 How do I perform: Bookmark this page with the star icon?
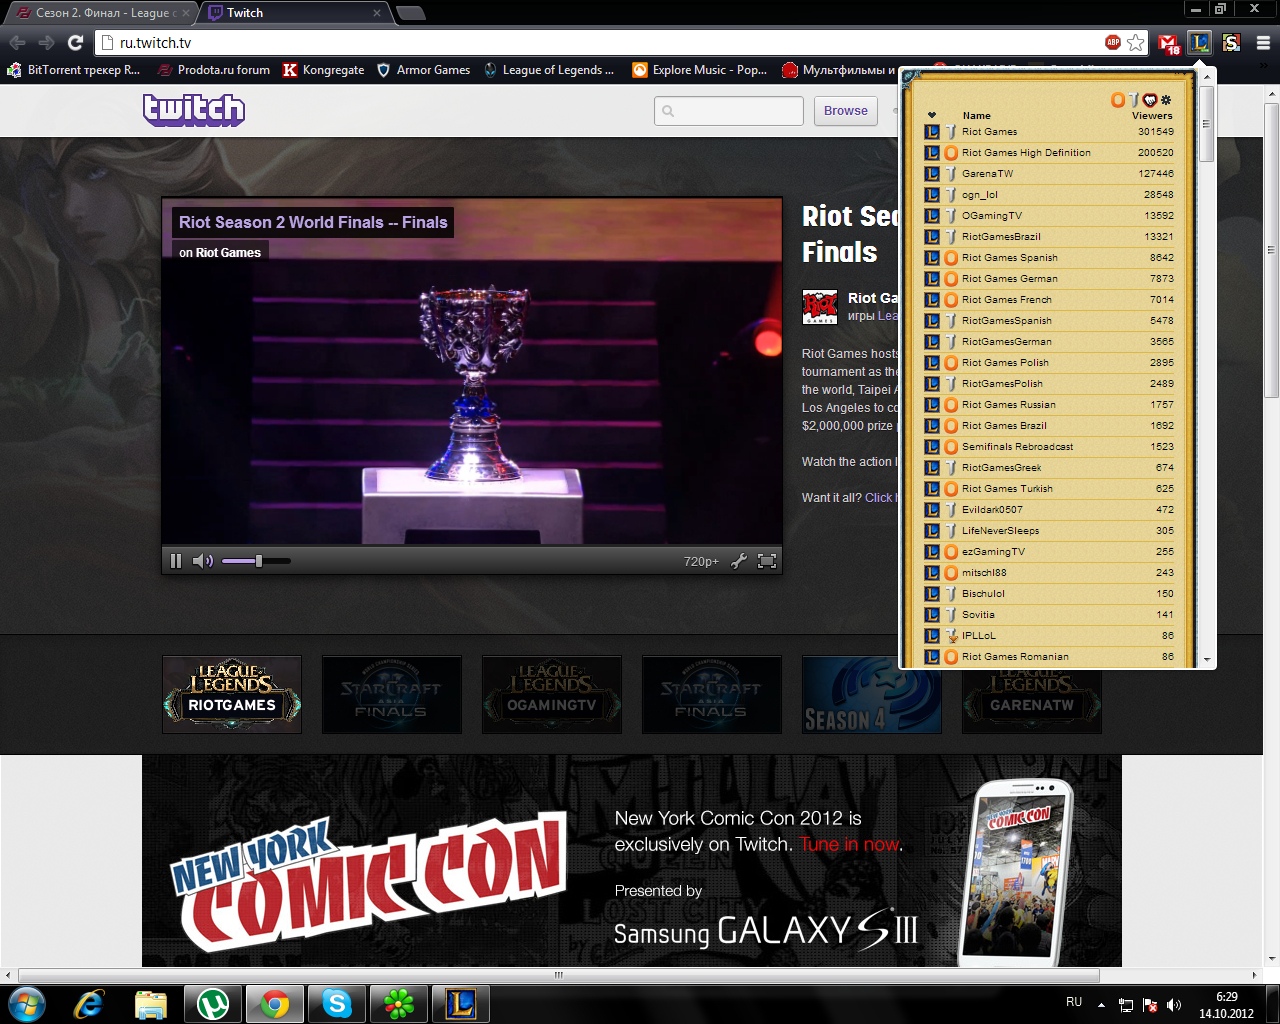tap(1135, 42)
